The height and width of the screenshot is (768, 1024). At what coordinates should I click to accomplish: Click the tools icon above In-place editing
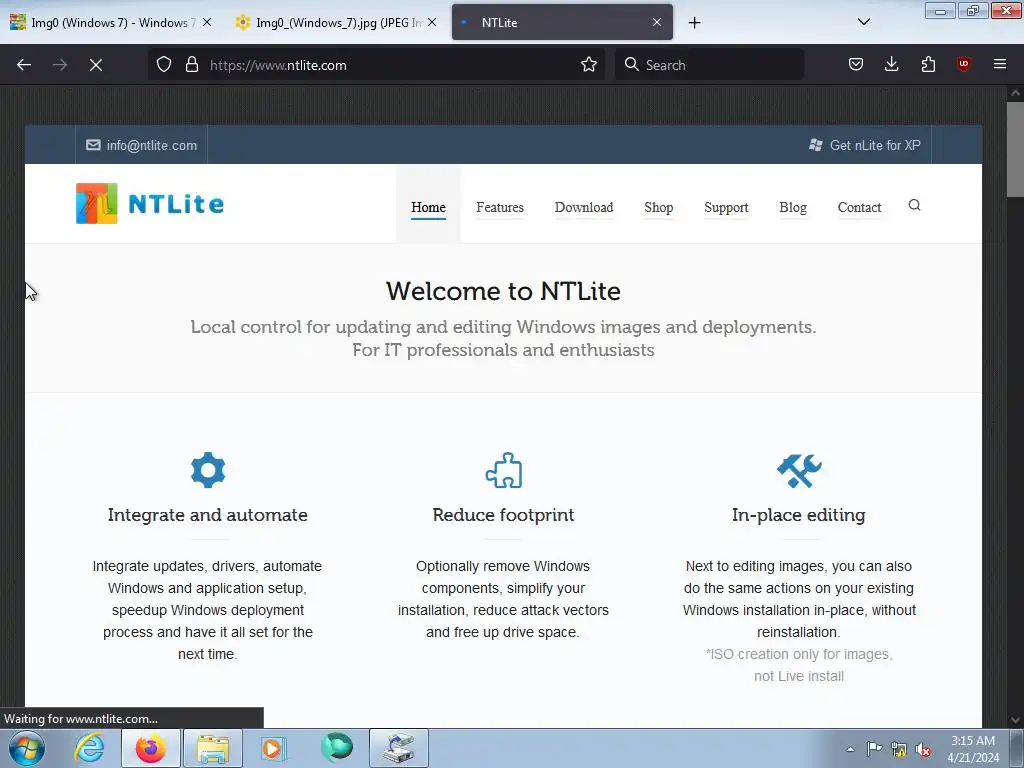tap(799, 470)
